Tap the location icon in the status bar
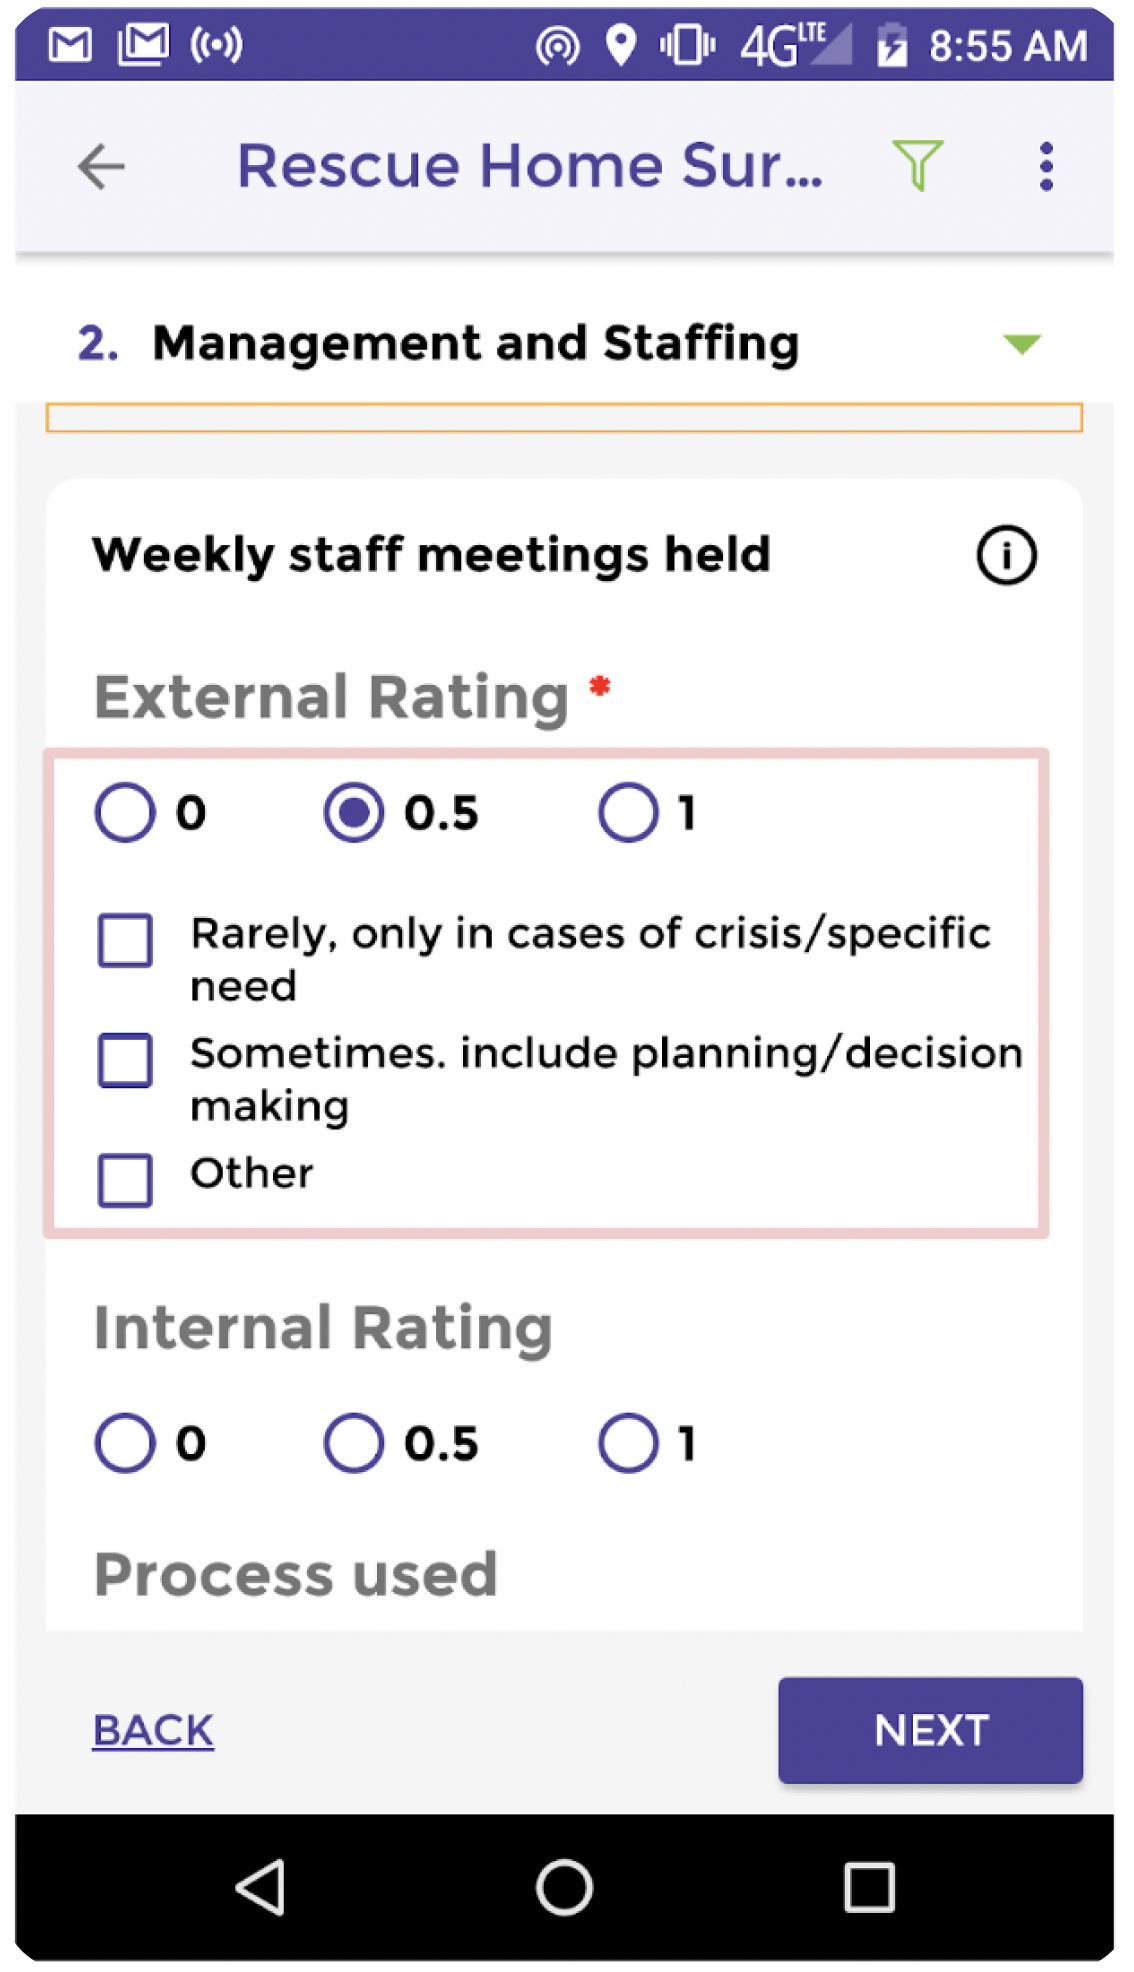This screenshot has width=1134, height=1972. (x=620, y=44)
